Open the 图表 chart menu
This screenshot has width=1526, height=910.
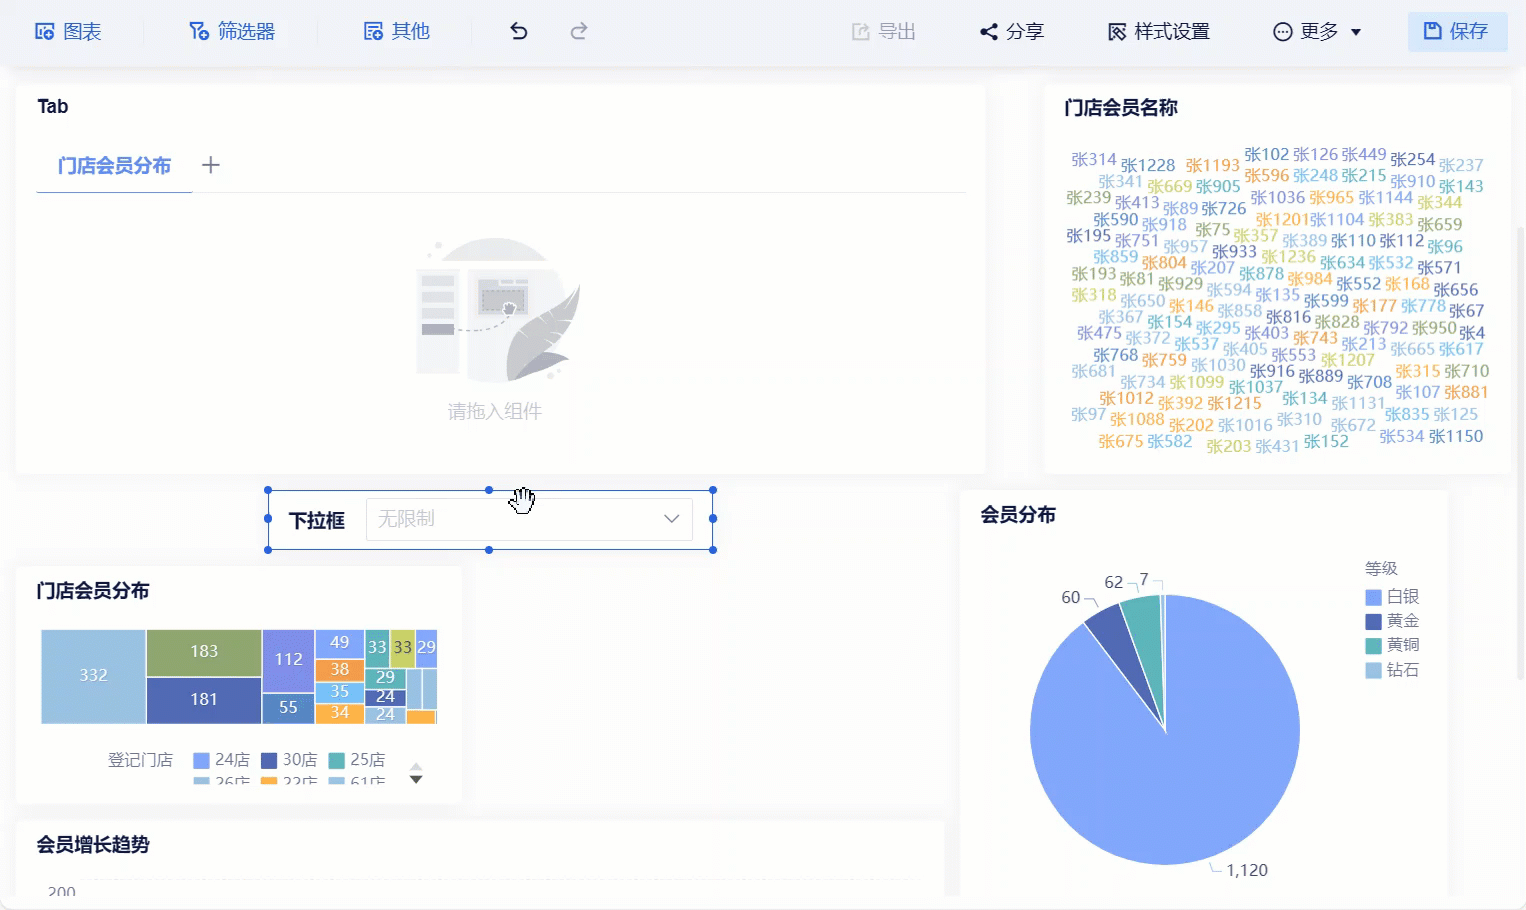[68, 31]
